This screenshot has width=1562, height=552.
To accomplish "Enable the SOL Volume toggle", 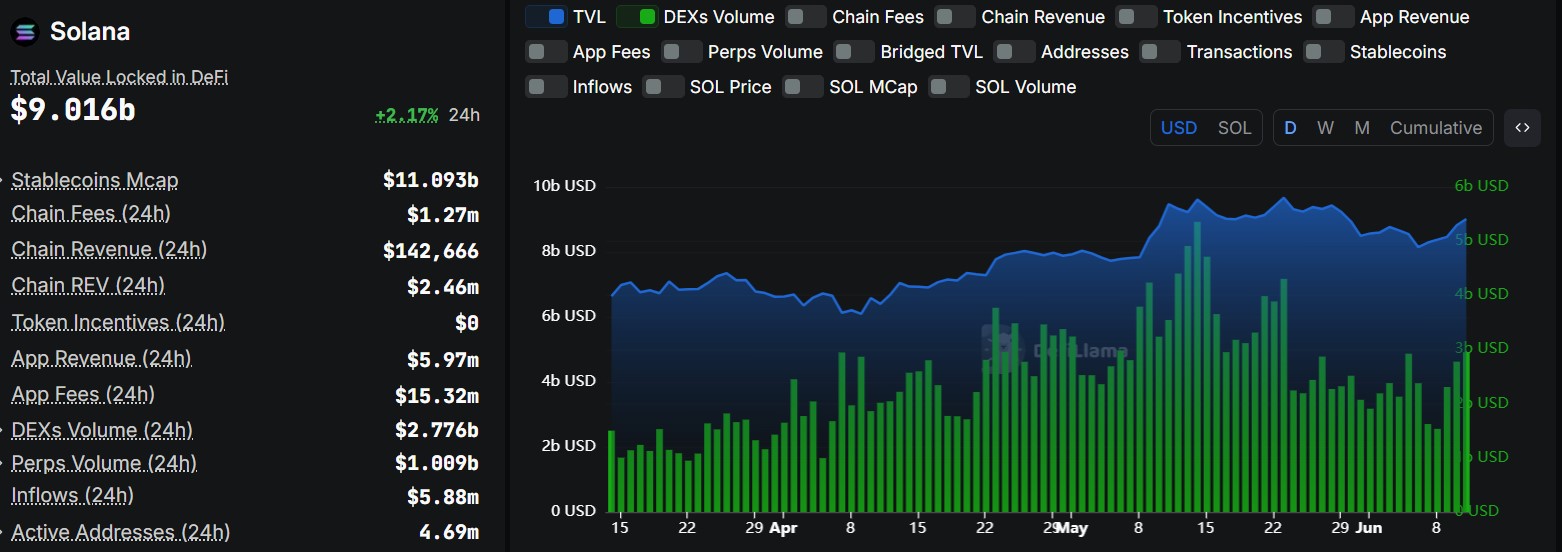I will tap(949, 87).
